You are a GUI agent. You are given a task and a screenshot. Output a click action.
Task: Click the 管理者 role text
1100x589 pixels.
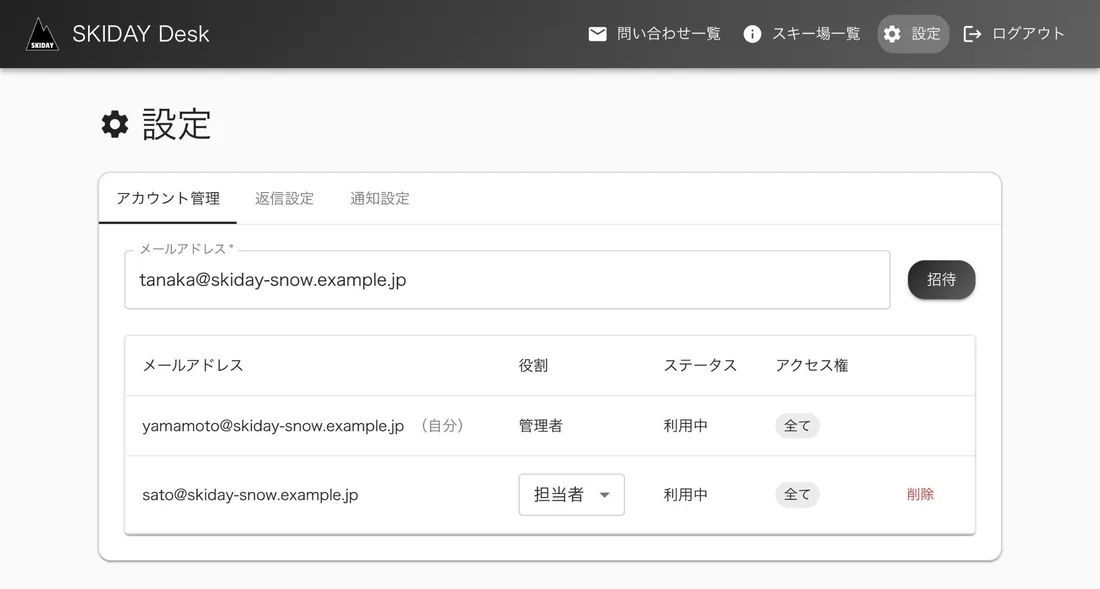[x=540, y=426]
